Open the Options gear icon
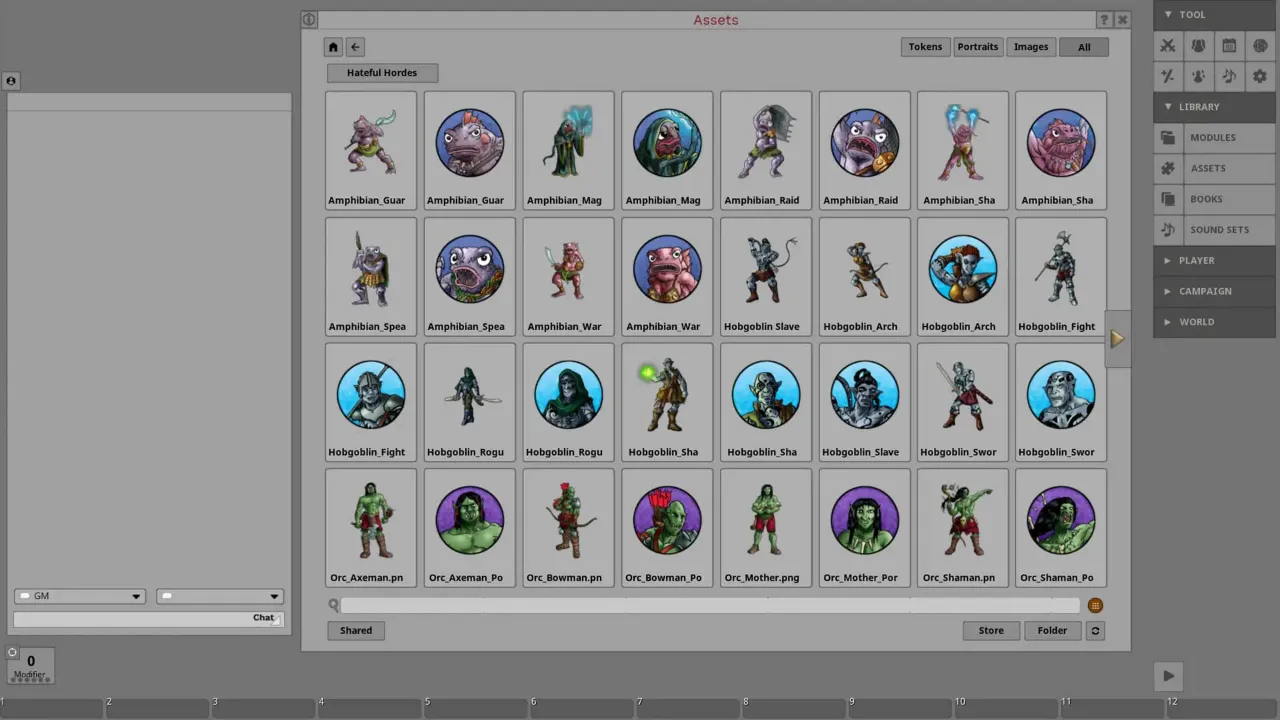1280x720 pixels. [1260, 76]
